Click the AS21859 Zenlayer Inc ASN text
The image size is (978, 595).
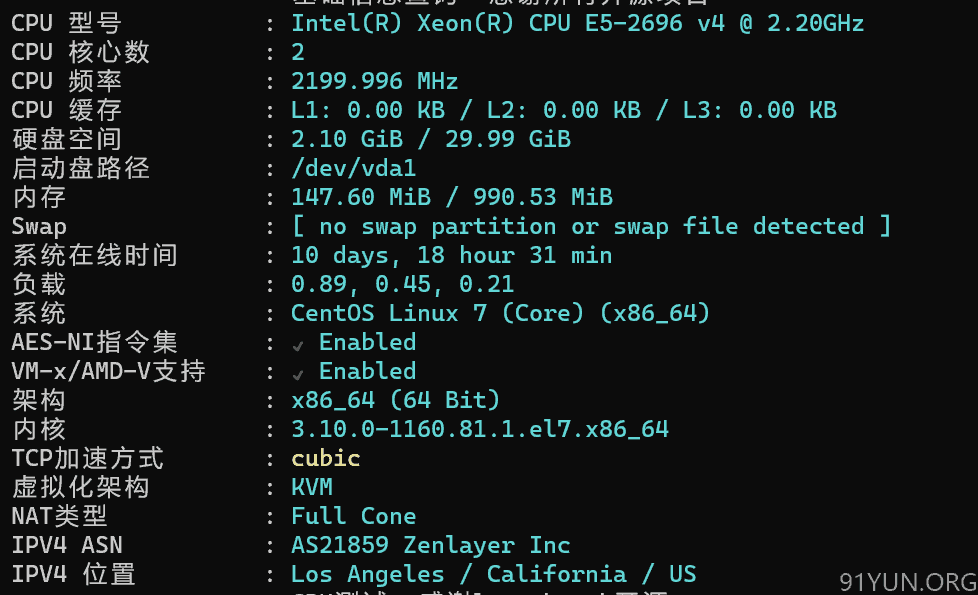[430, 545]
